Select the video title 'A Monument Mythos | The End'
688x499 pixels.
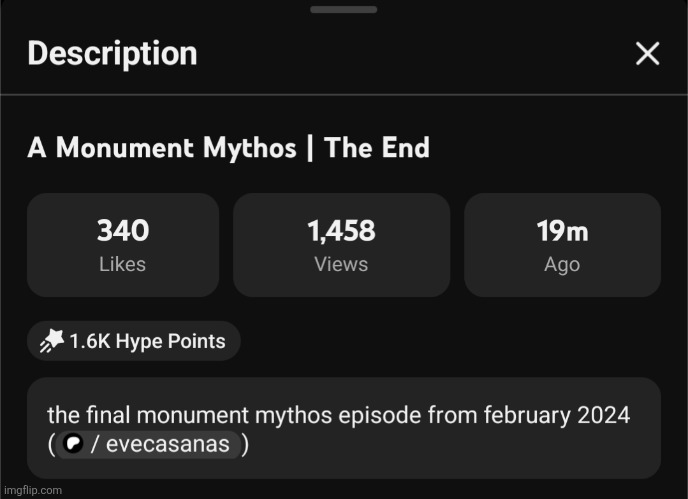(228, 149)
